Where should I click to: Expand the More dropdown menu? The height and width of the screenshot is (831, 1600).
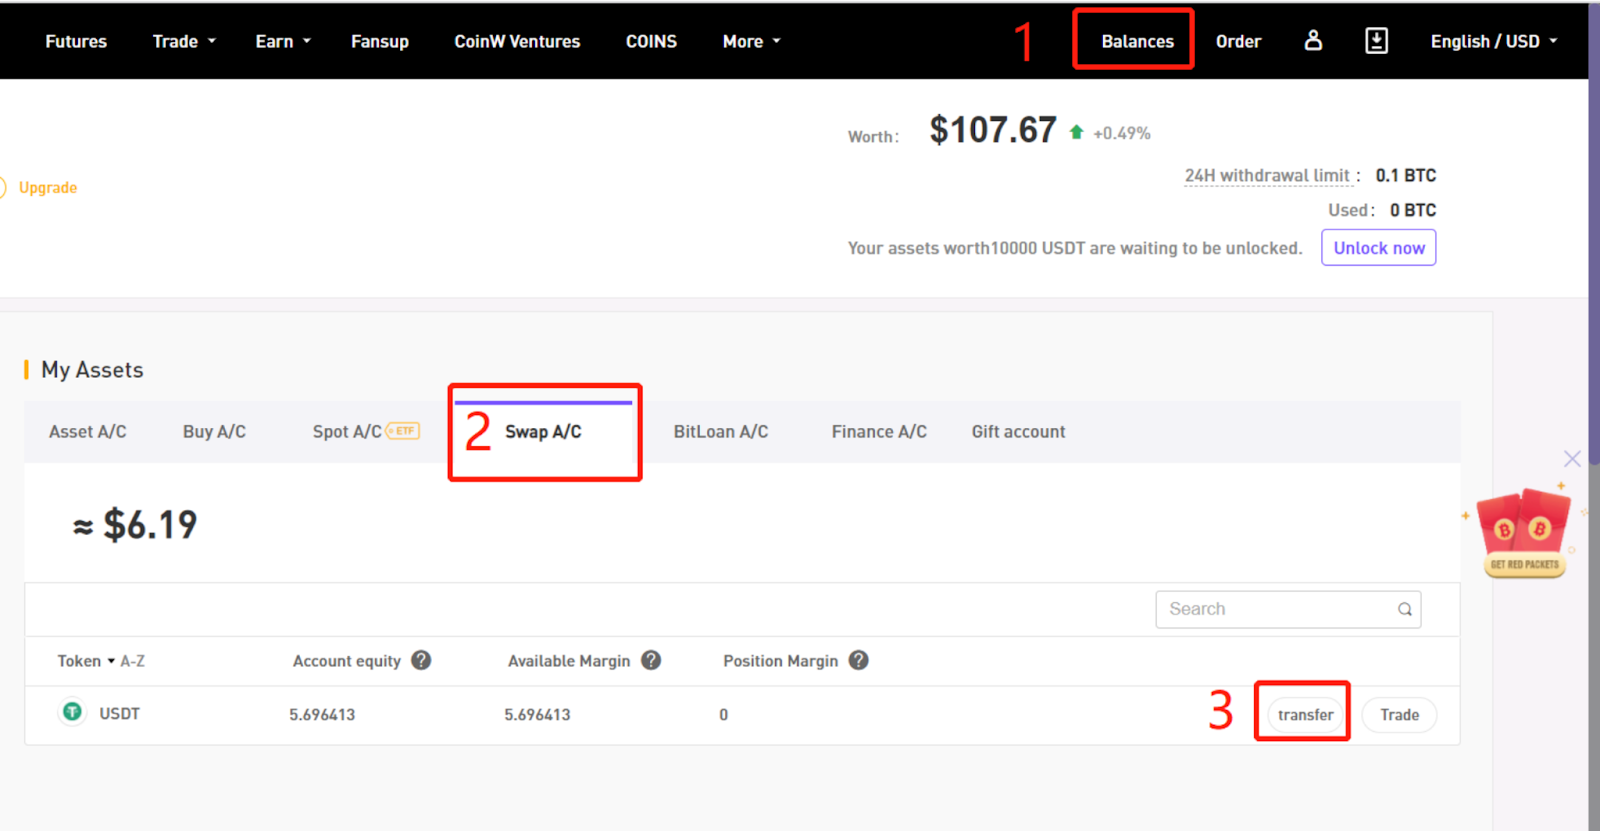(x=751, y=41)
